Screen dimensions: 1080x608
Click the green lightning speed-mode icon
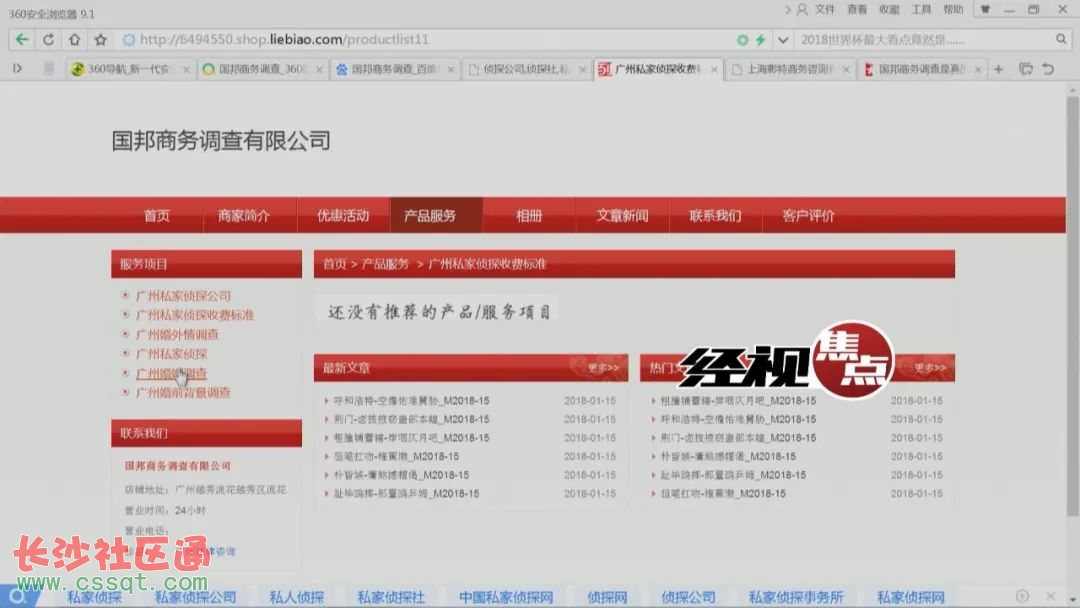[x=760, y=40]
